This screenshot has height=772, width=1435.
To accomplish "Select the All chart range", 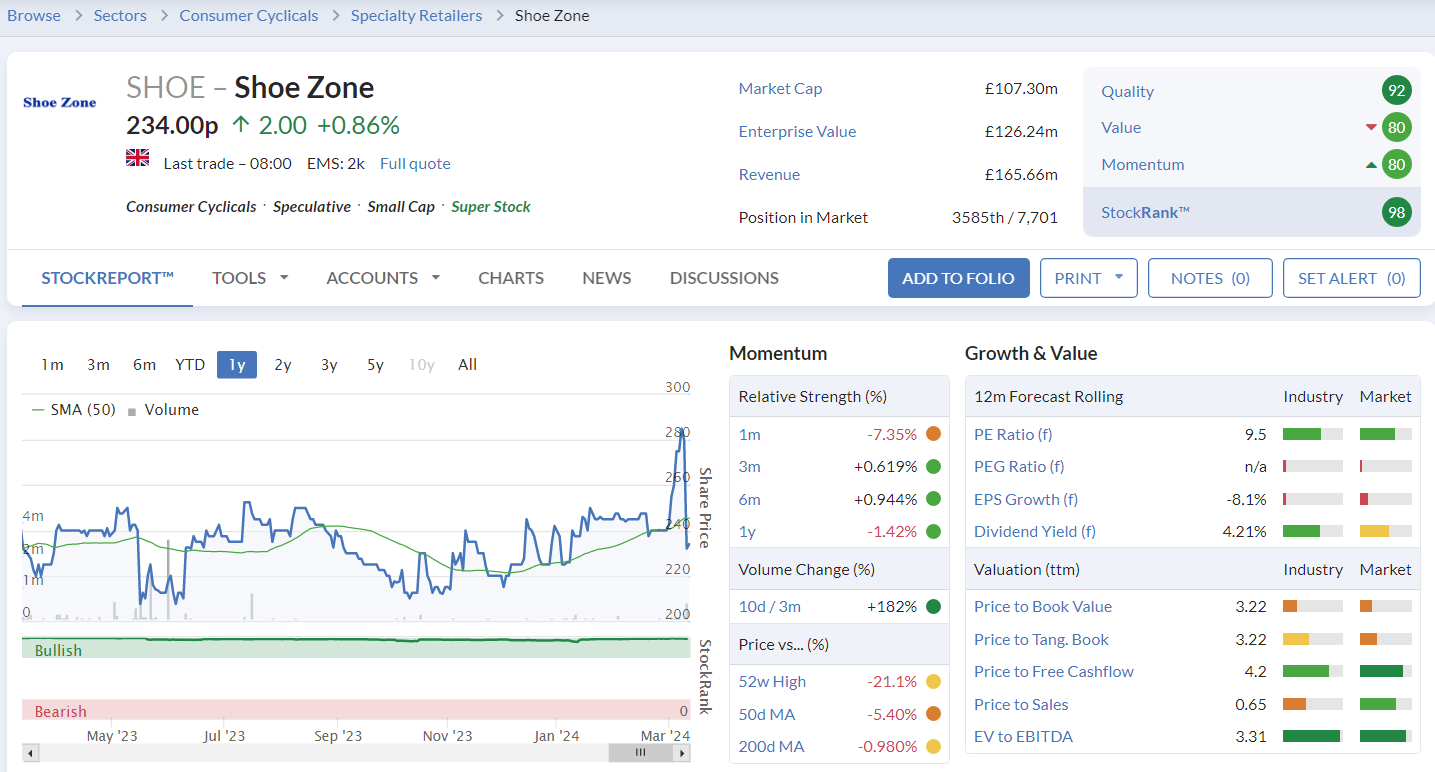I will (467, 365).
